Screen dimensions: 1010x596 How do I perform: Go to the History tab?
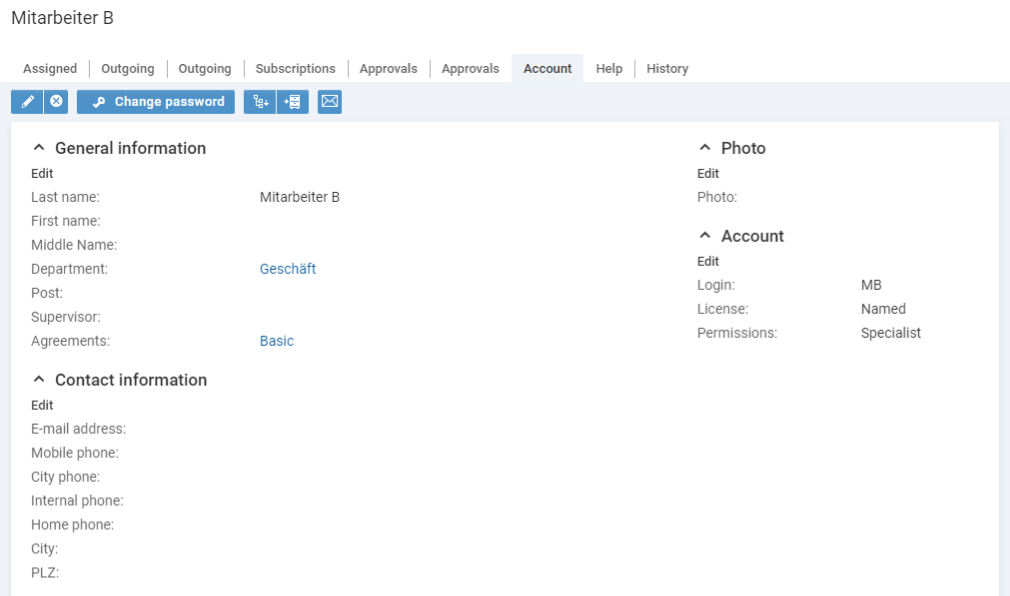point(667,69)
